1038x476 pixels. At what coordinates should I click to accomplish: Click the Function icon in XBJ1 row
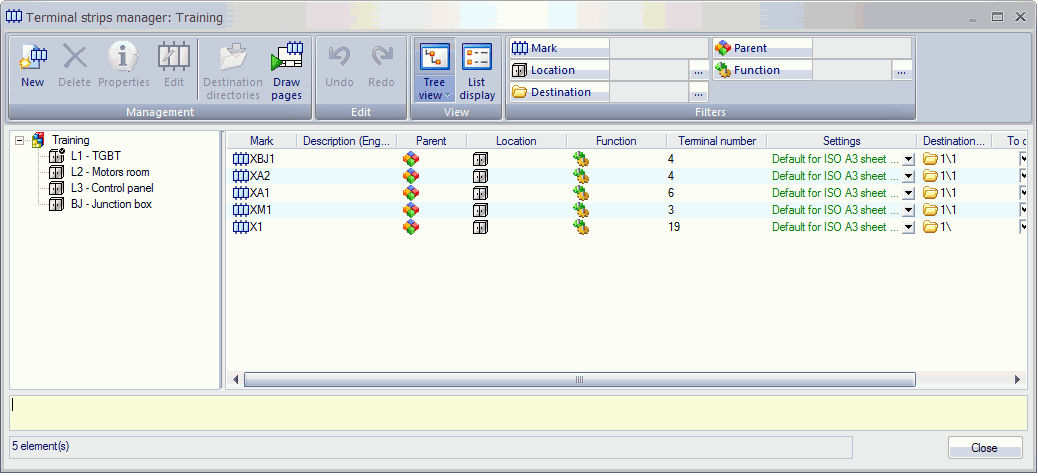581,159
